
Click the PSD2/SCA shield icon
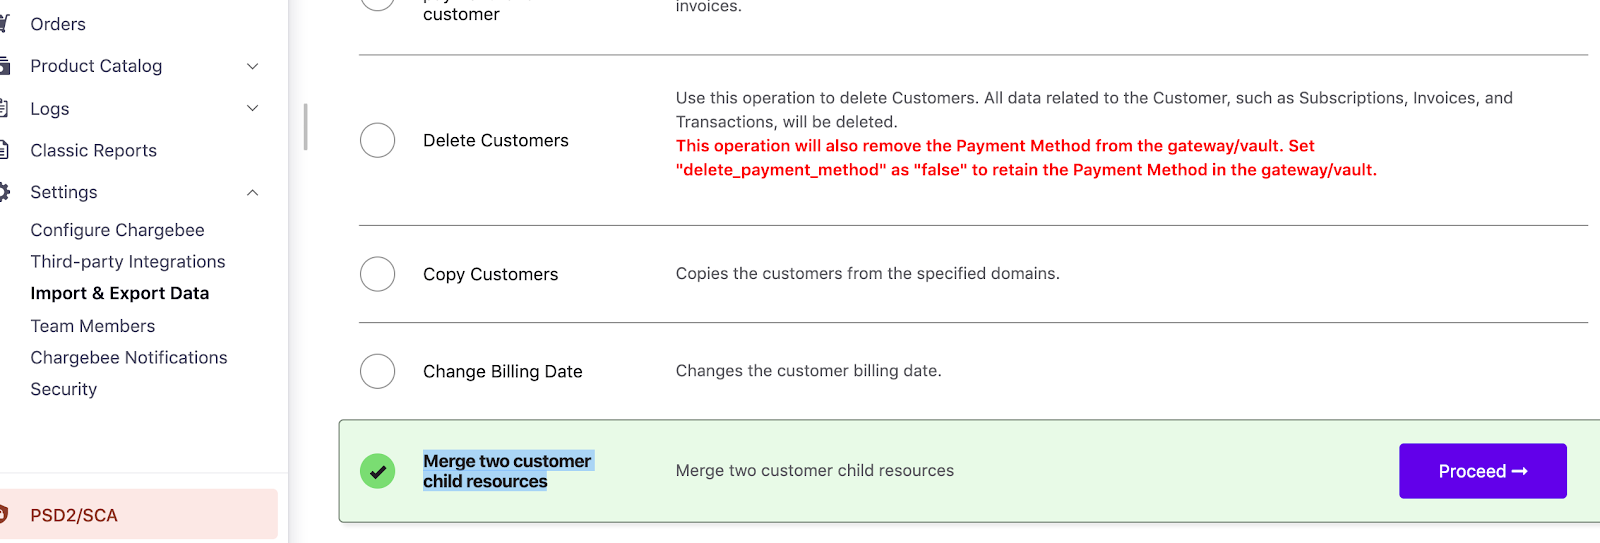(x=4, y=515)
